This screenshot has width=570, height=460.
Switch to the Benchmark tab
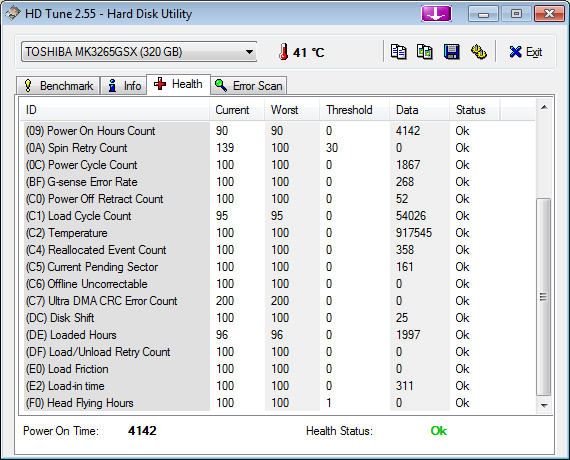tap(58, 86)
